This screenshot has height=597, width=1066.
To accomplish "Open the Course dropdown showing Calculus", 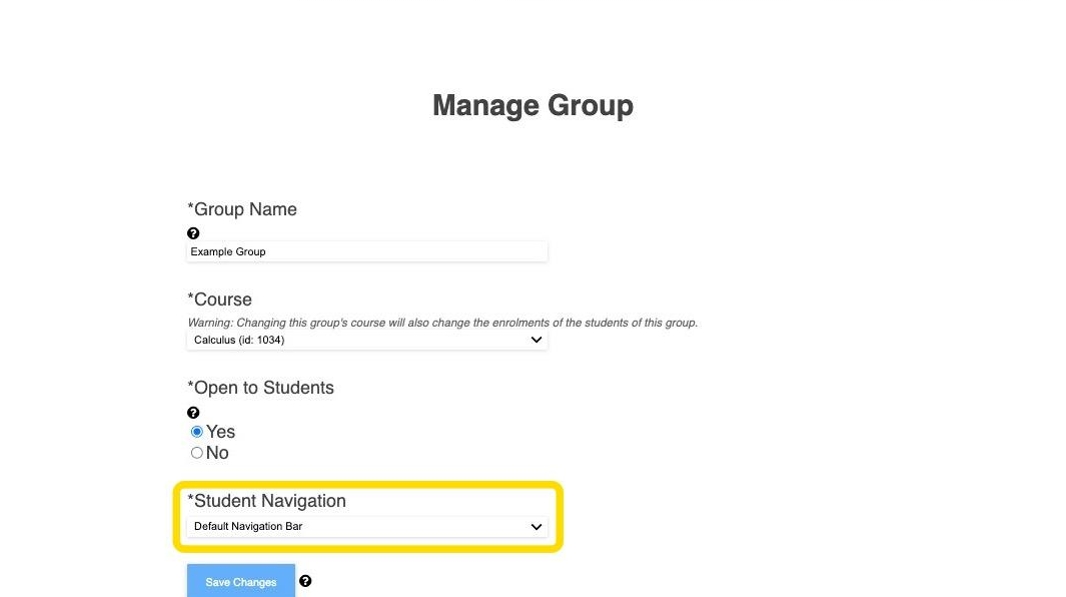I will tap(366, 340).
